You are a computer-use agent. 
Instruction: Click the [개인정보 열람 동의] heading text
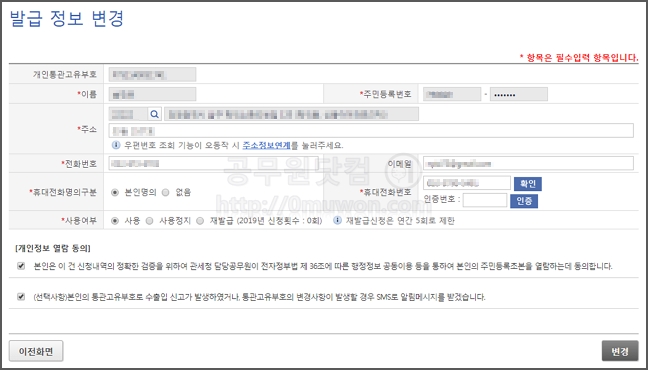pyautogui.click(x=53, y=248)
